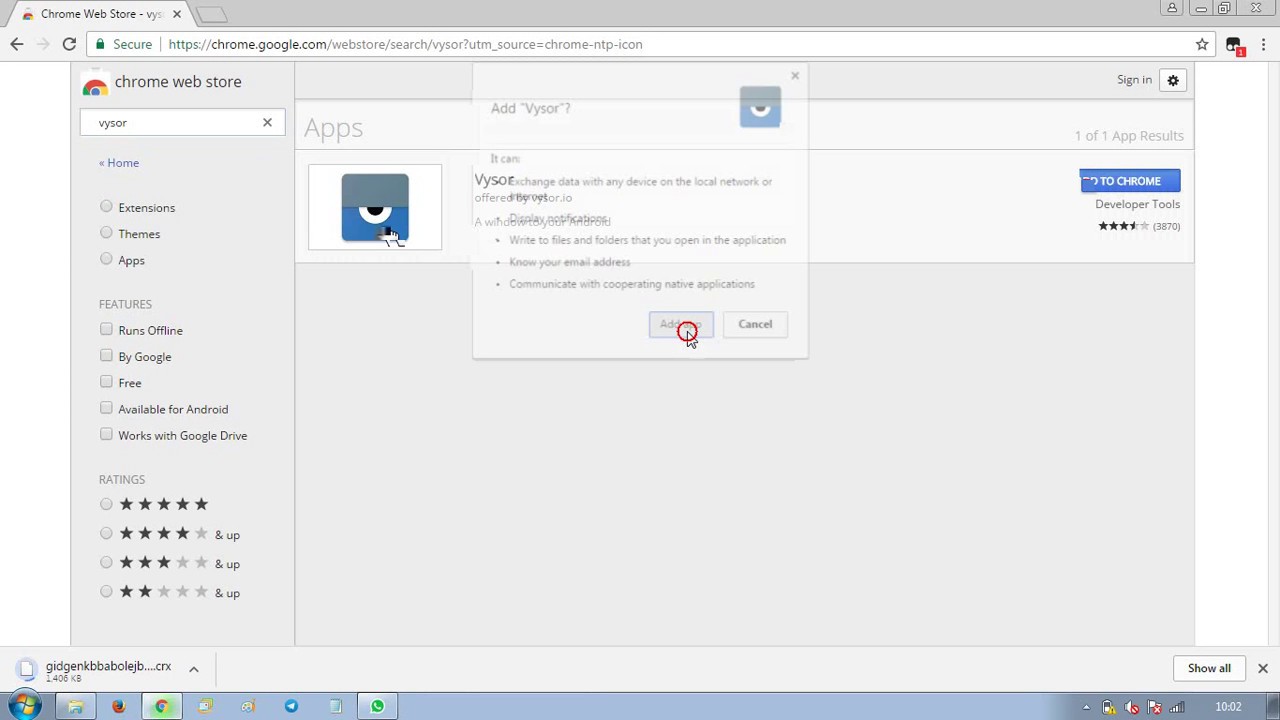This screenshot has height=720, width=1280.
Task: Go to the Home link
Action: (119, 163)
